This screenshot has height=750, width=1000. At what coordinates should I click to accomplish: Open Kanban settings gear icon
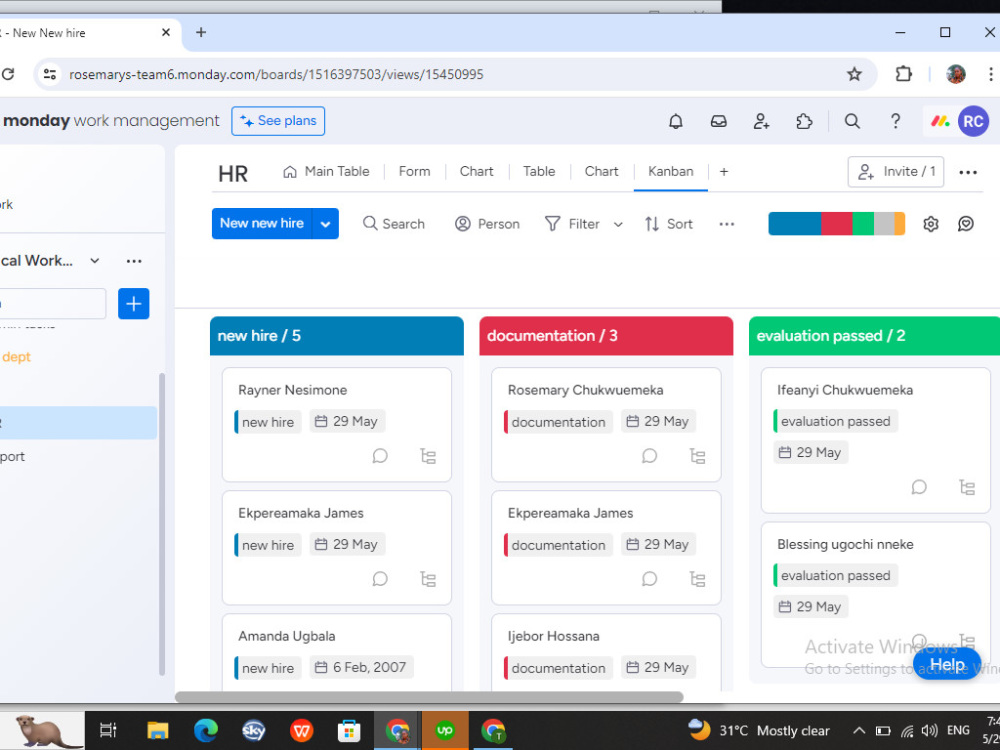point(930,224)
